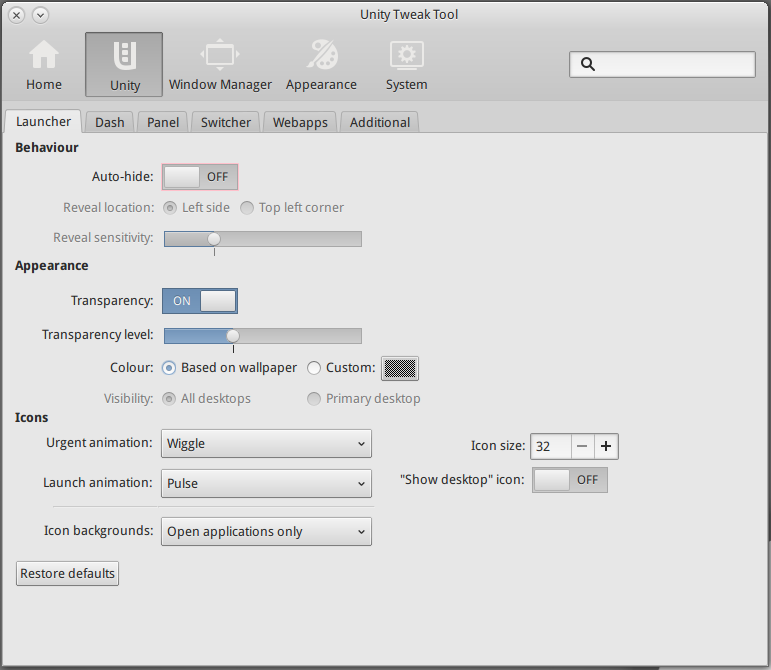This screenshot has width=771, height=670.
Task: Expand the Urgent animation dropdown
Action: (266, 443)
